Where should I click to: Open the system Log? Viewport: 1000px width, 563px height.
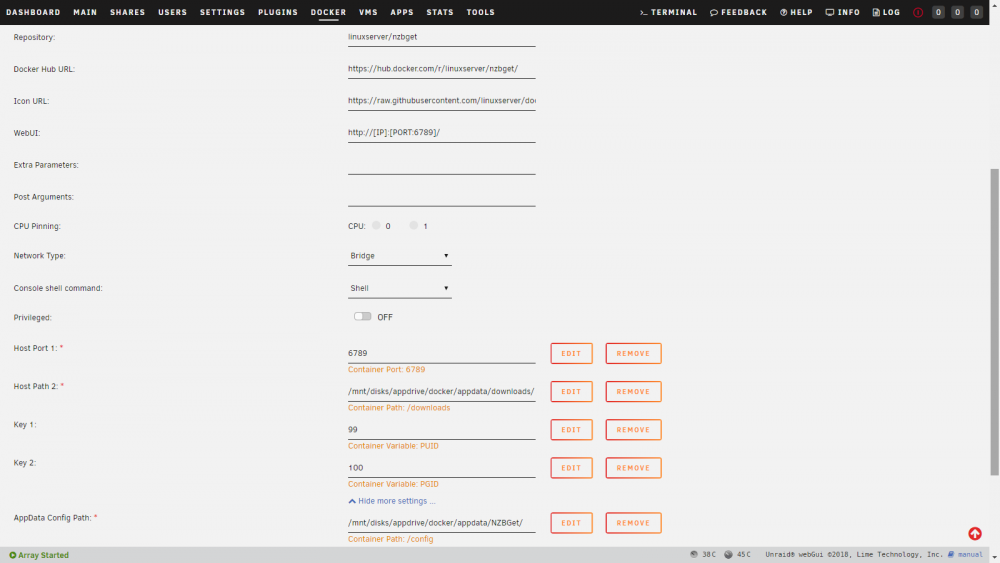click(x=886, y=12)
